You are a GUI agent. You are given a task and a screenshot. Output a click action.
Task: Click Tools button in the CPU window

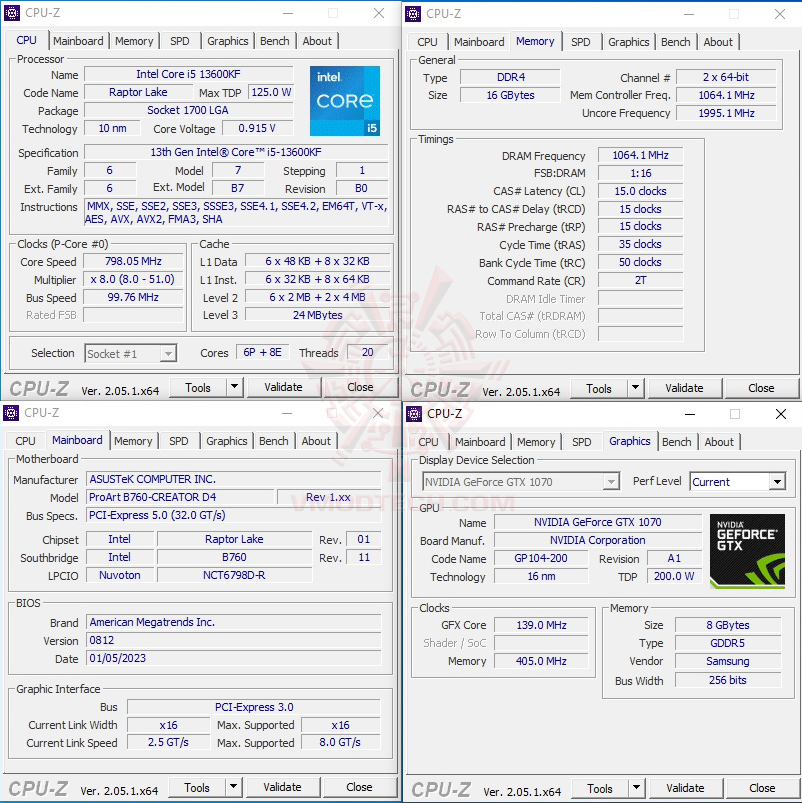(198, 387)
